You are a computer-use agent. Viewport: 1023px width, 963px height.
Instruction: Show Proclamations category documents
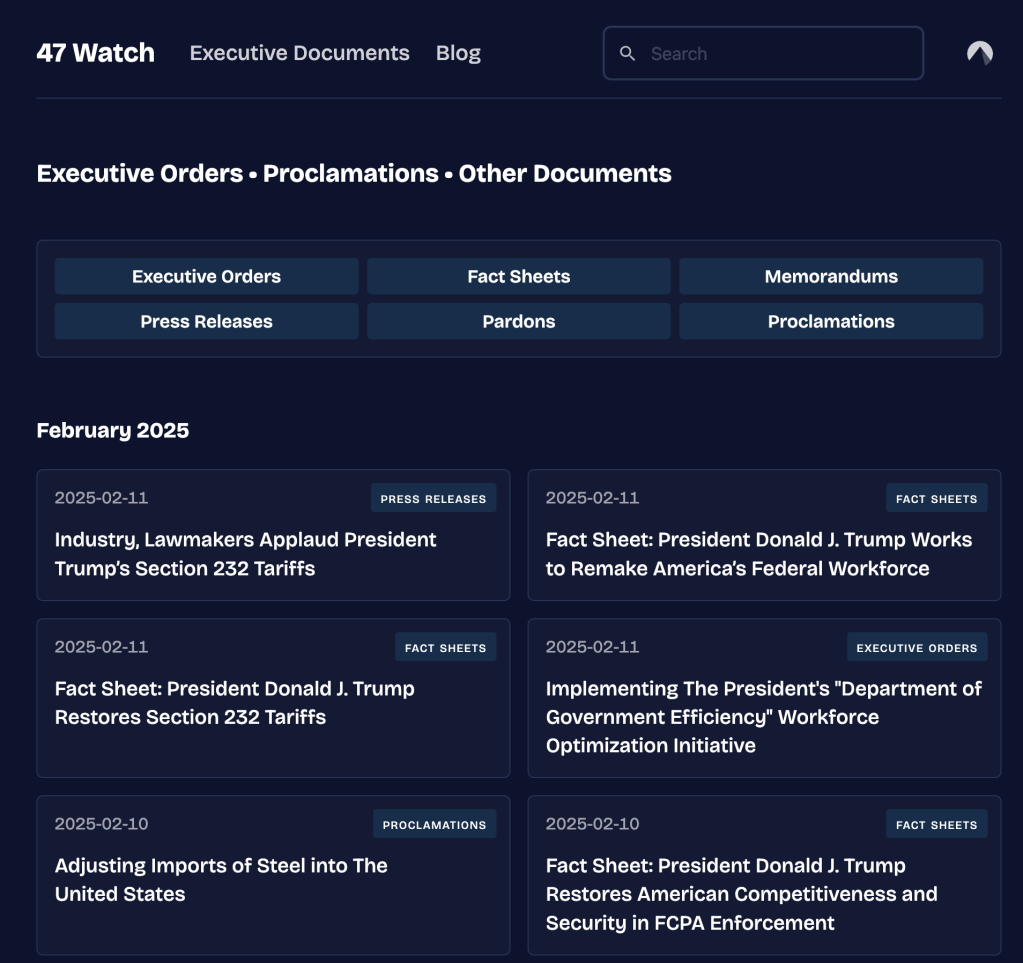click(x=830, y=321)
